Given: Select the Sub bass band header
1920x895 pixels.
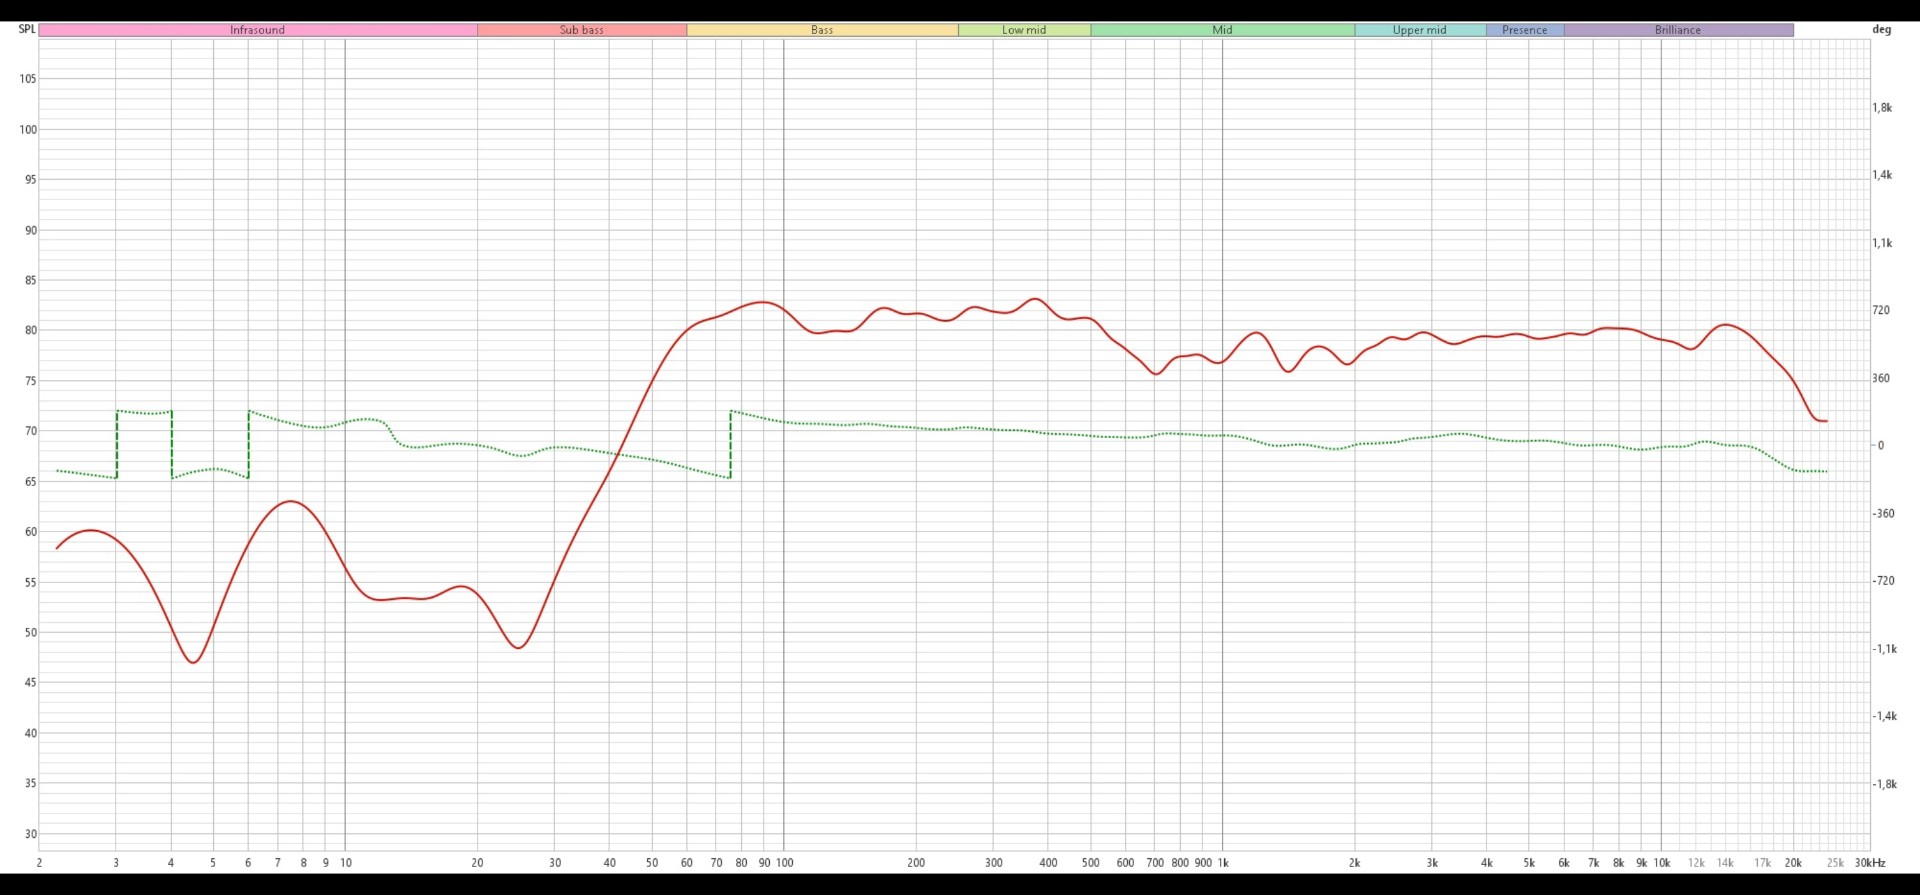Looking at the screenshot, I should [x=581, y=30].
